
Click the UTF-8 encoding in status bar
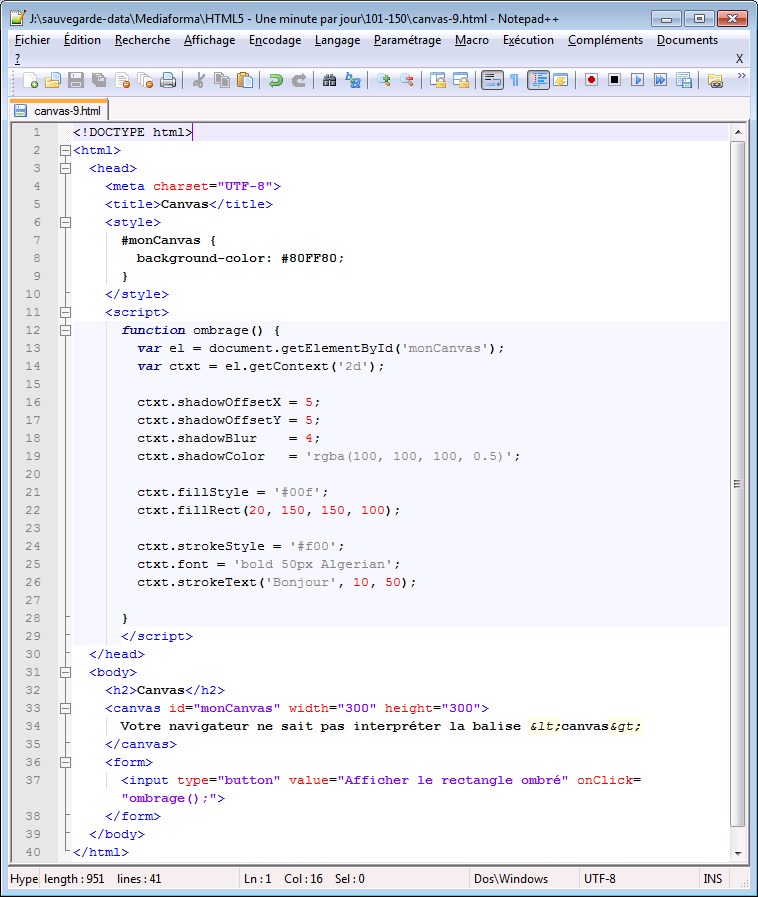(599, 879)
